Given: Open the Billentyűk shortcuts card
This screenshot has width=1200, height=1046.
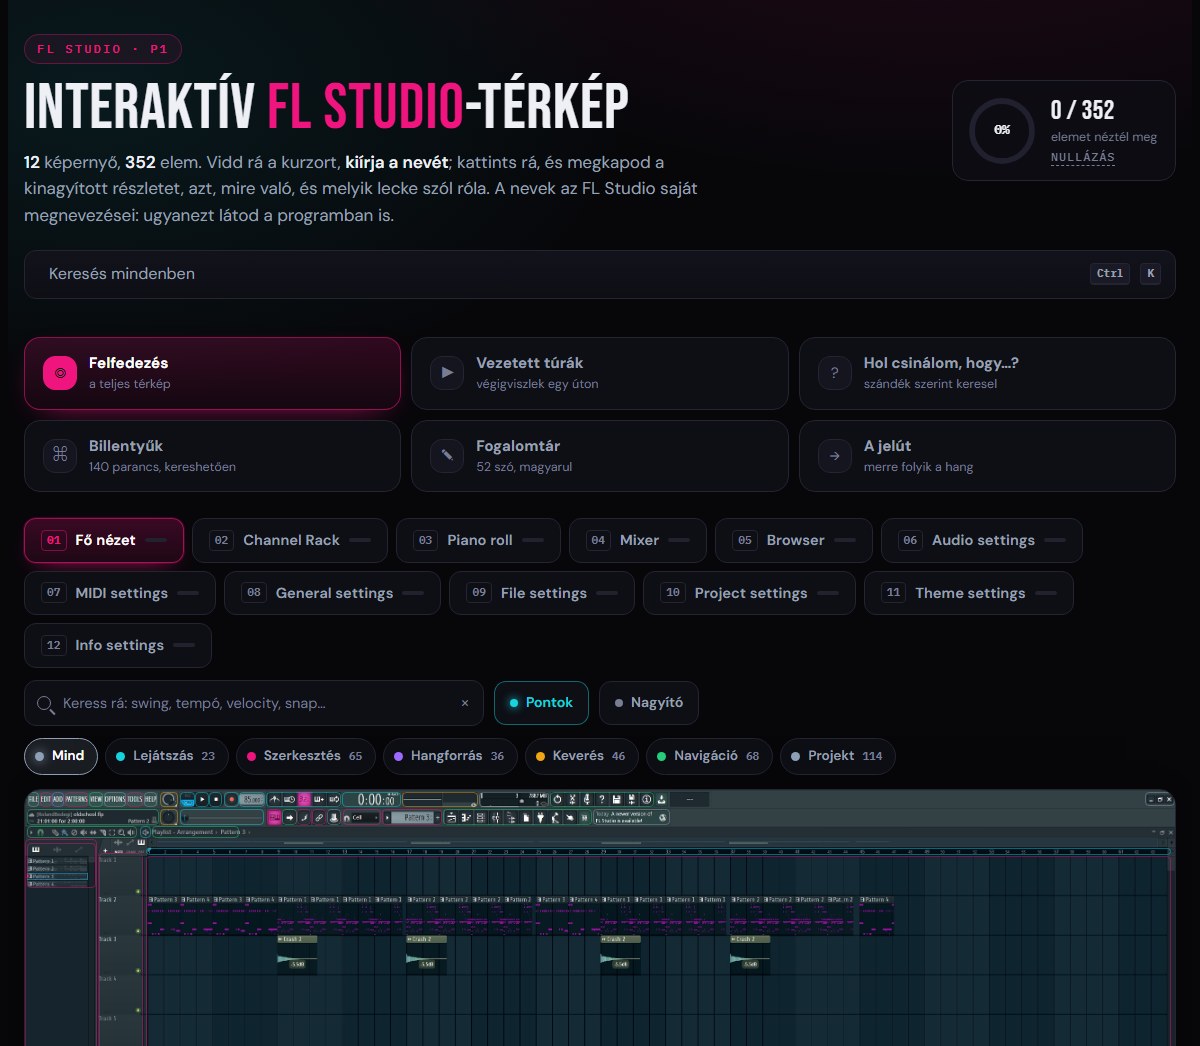Looking at the screenshot, I should point(212,456).
